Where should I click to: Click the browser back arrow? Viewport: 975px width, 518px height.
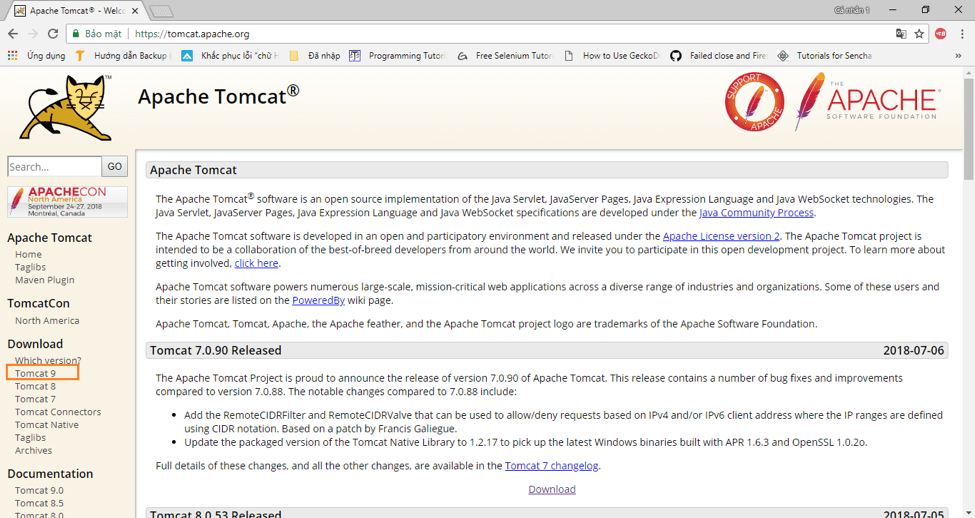12,34
